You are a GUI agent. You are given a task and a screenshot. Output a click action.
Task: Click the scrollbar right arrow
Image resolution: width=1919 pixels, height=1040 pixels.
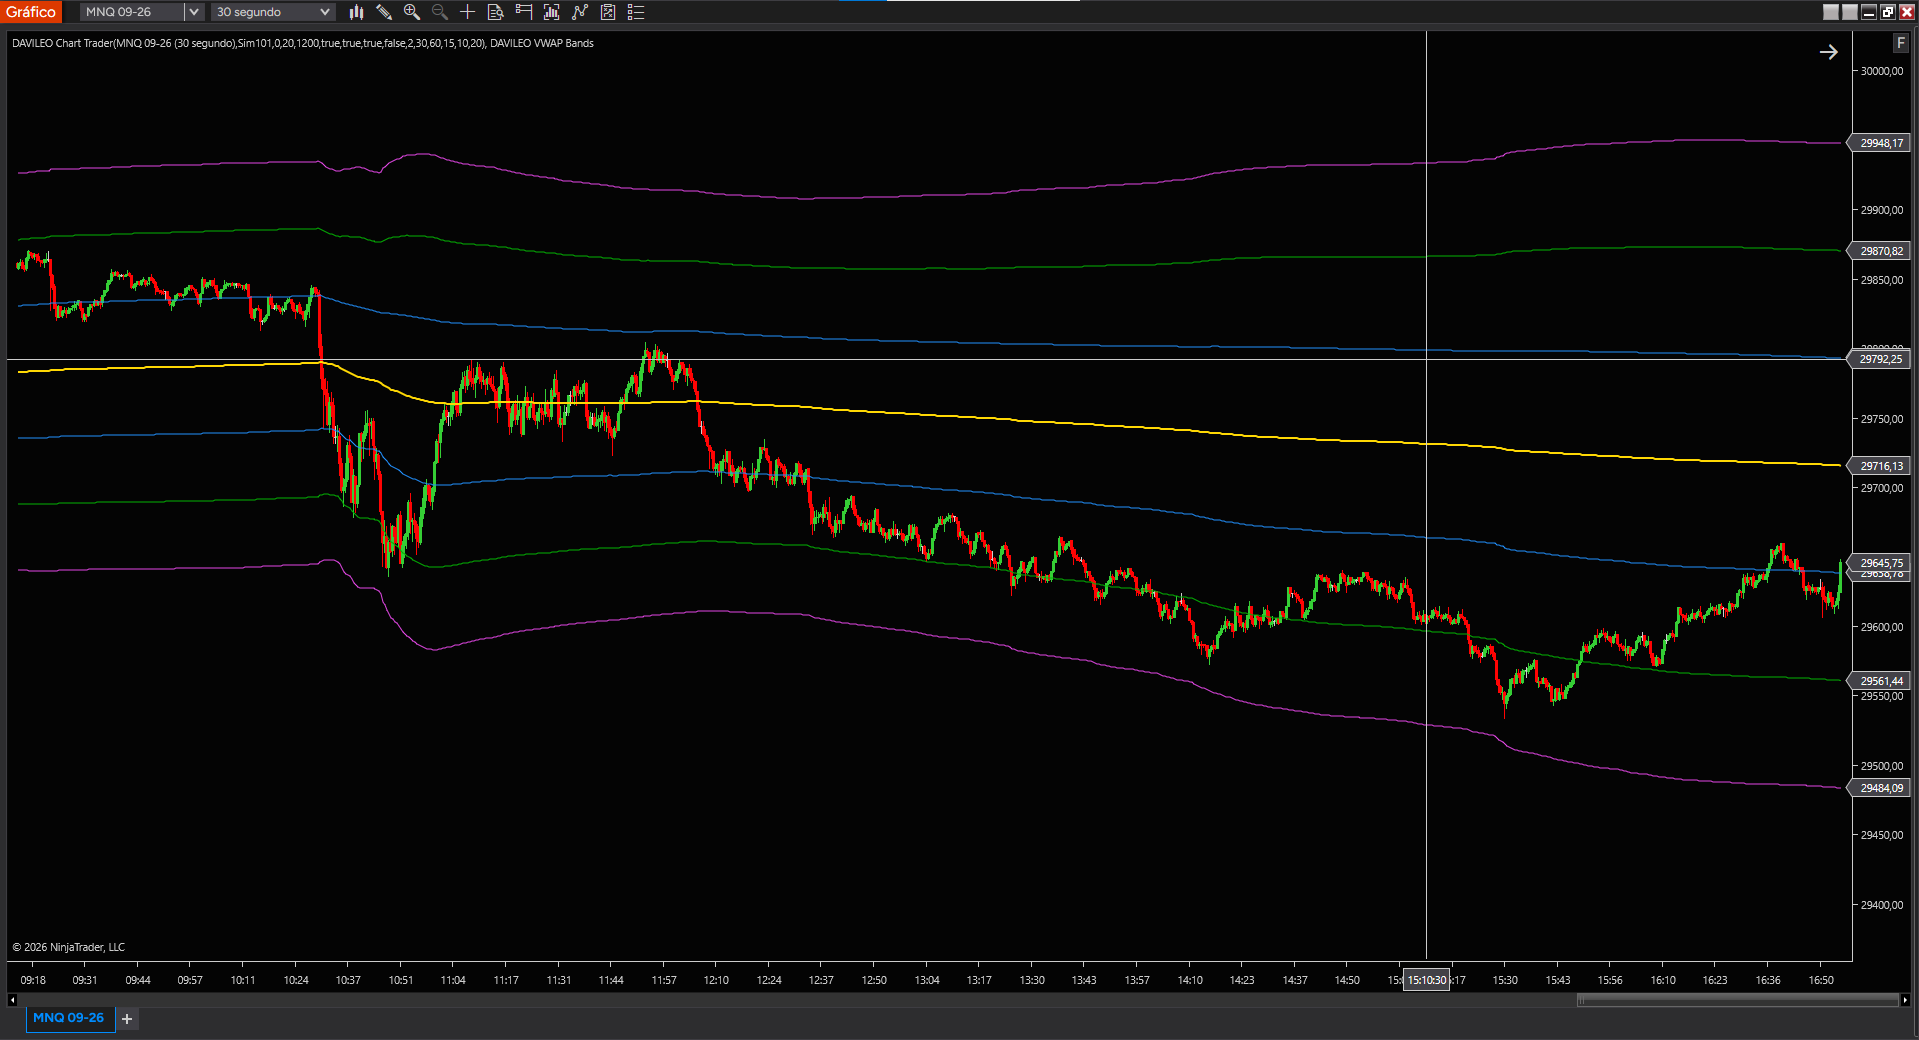[1905, 1000]
